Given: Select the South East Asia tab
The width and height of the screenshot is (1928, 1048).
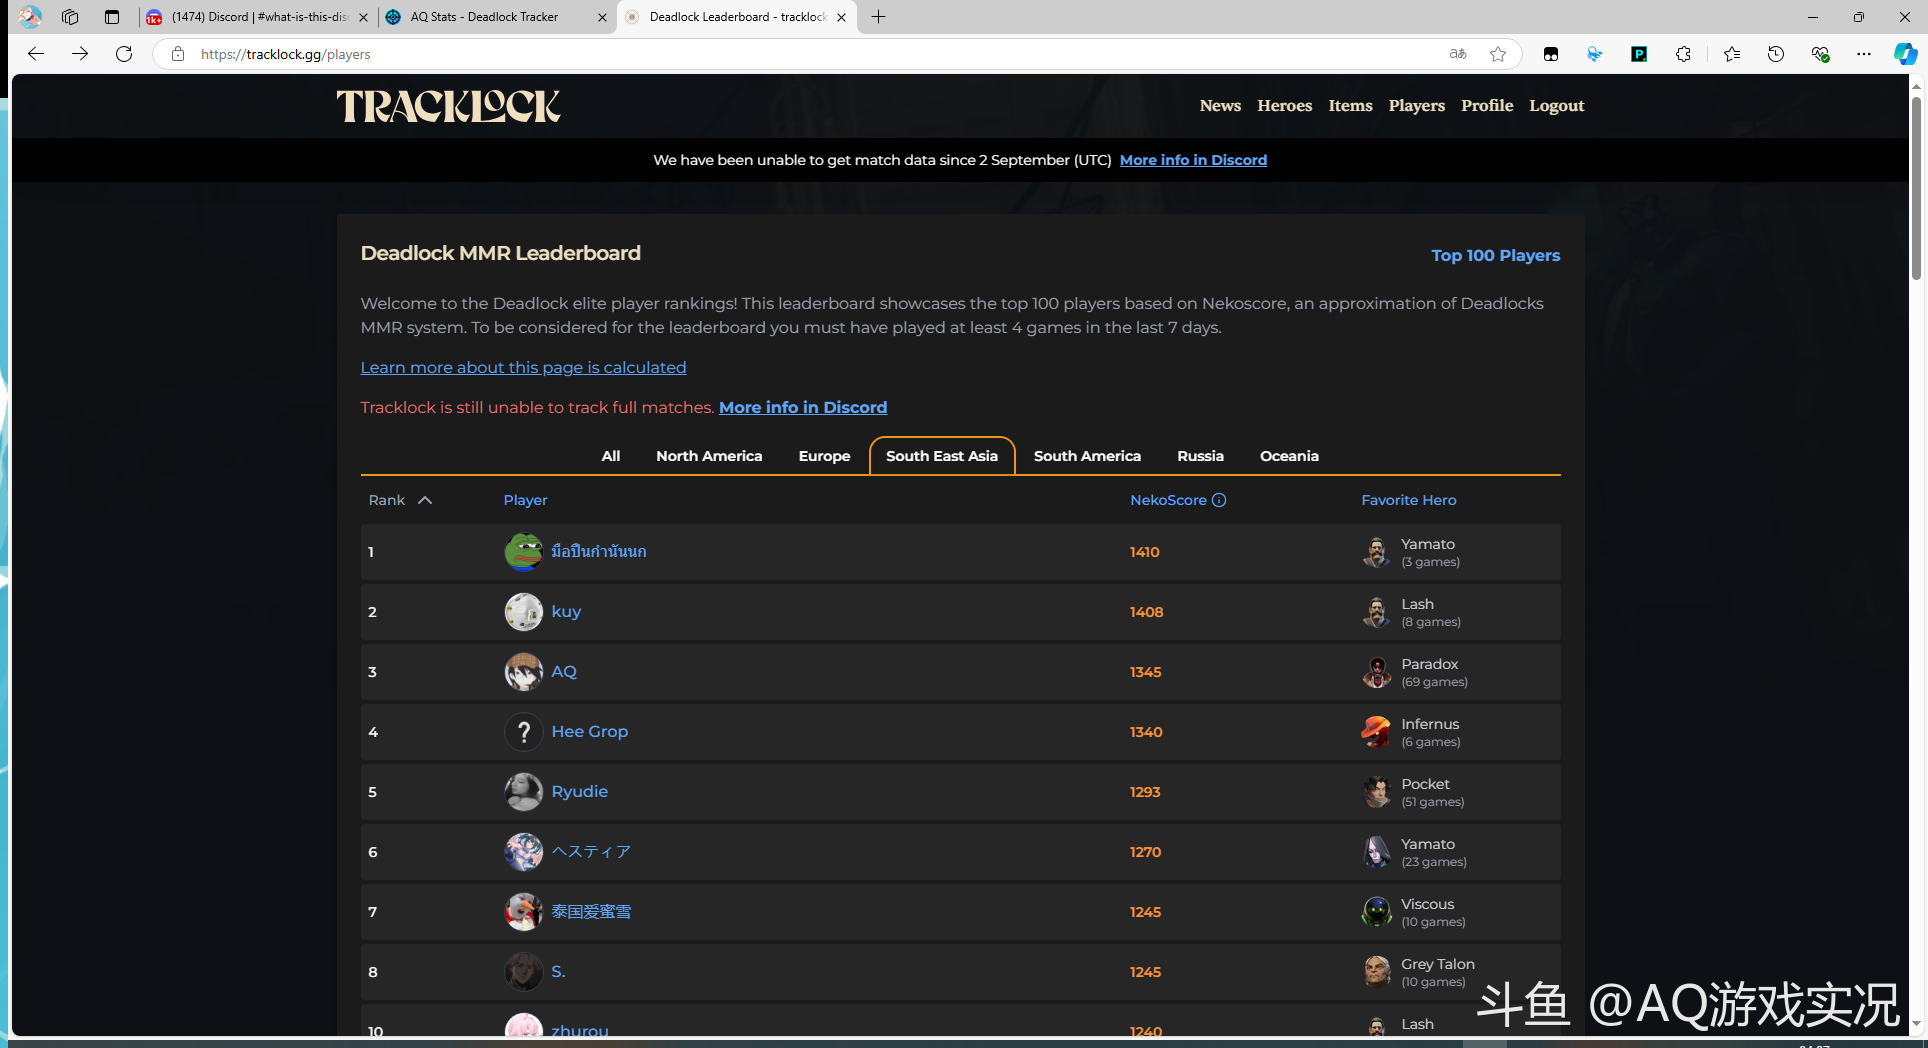Looking at the screenshot, I should click(941, 456).
